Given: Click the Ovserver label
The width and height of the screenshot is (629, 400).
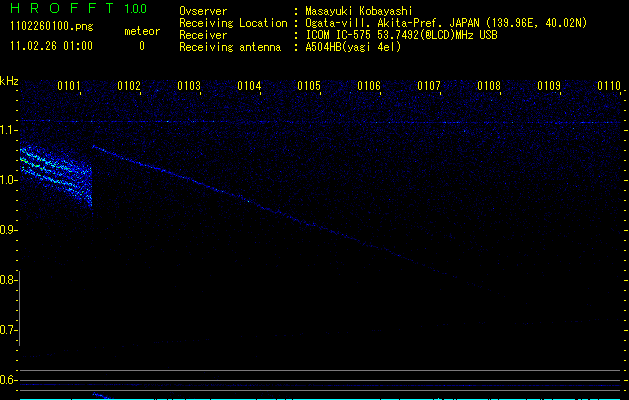Looking at the screenshot, I should click(203, 11).
